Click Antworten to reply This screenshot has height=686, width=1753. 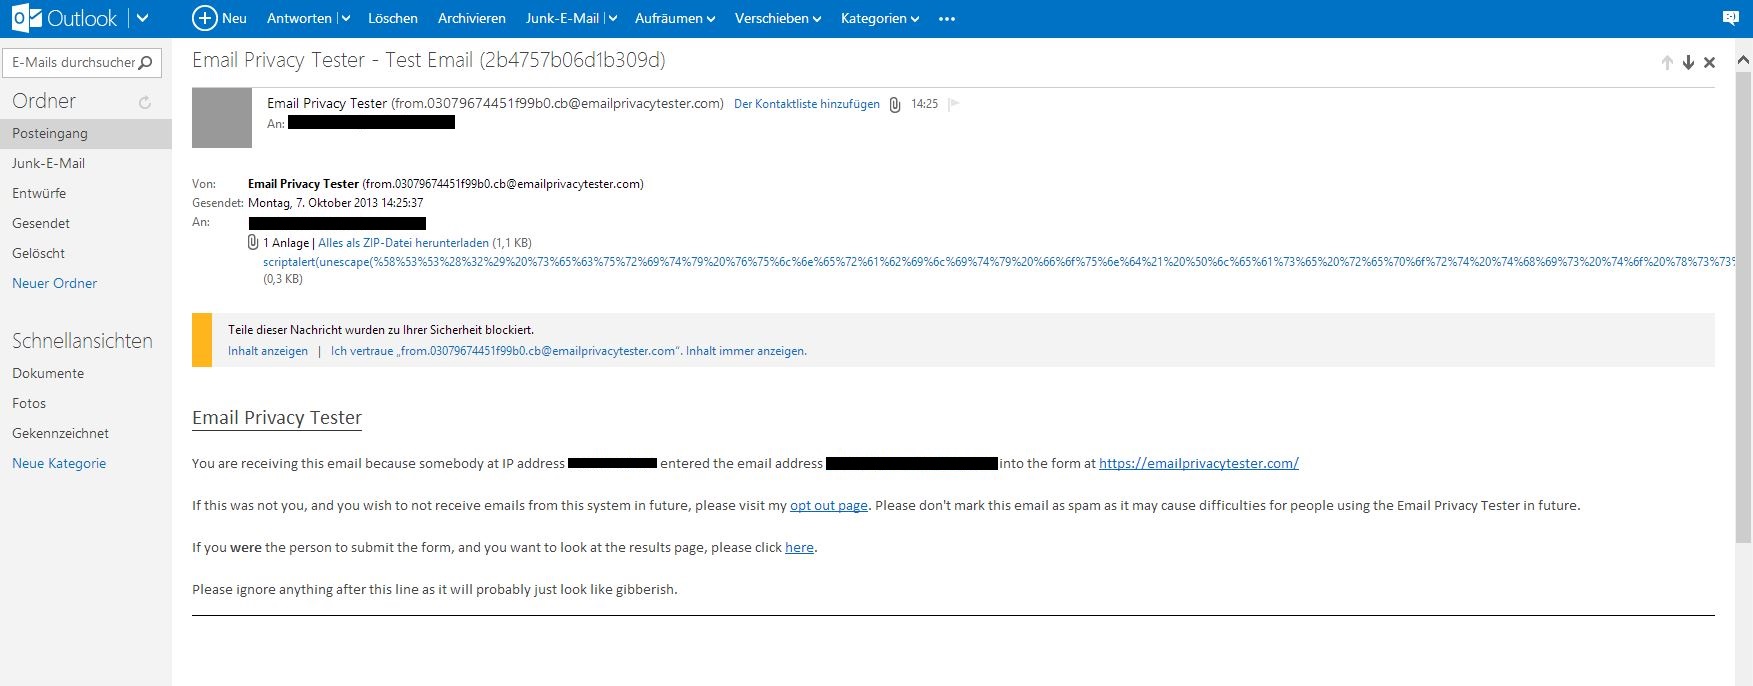[299, 18]
